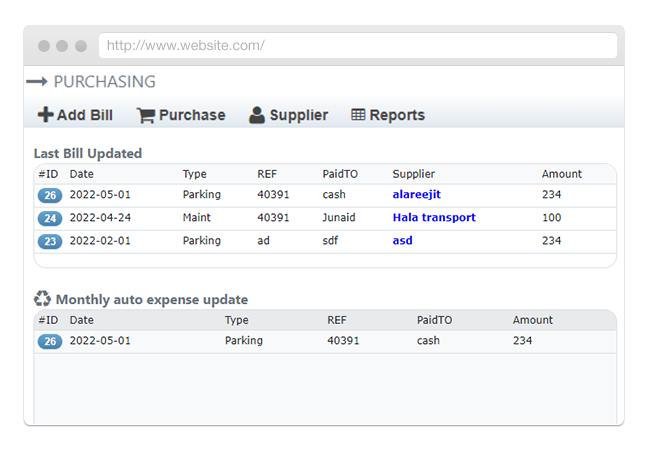This screenshot has height=452, width=648.
Task: Open the Hala transport supplier link
Action: (x=434, y=218)
